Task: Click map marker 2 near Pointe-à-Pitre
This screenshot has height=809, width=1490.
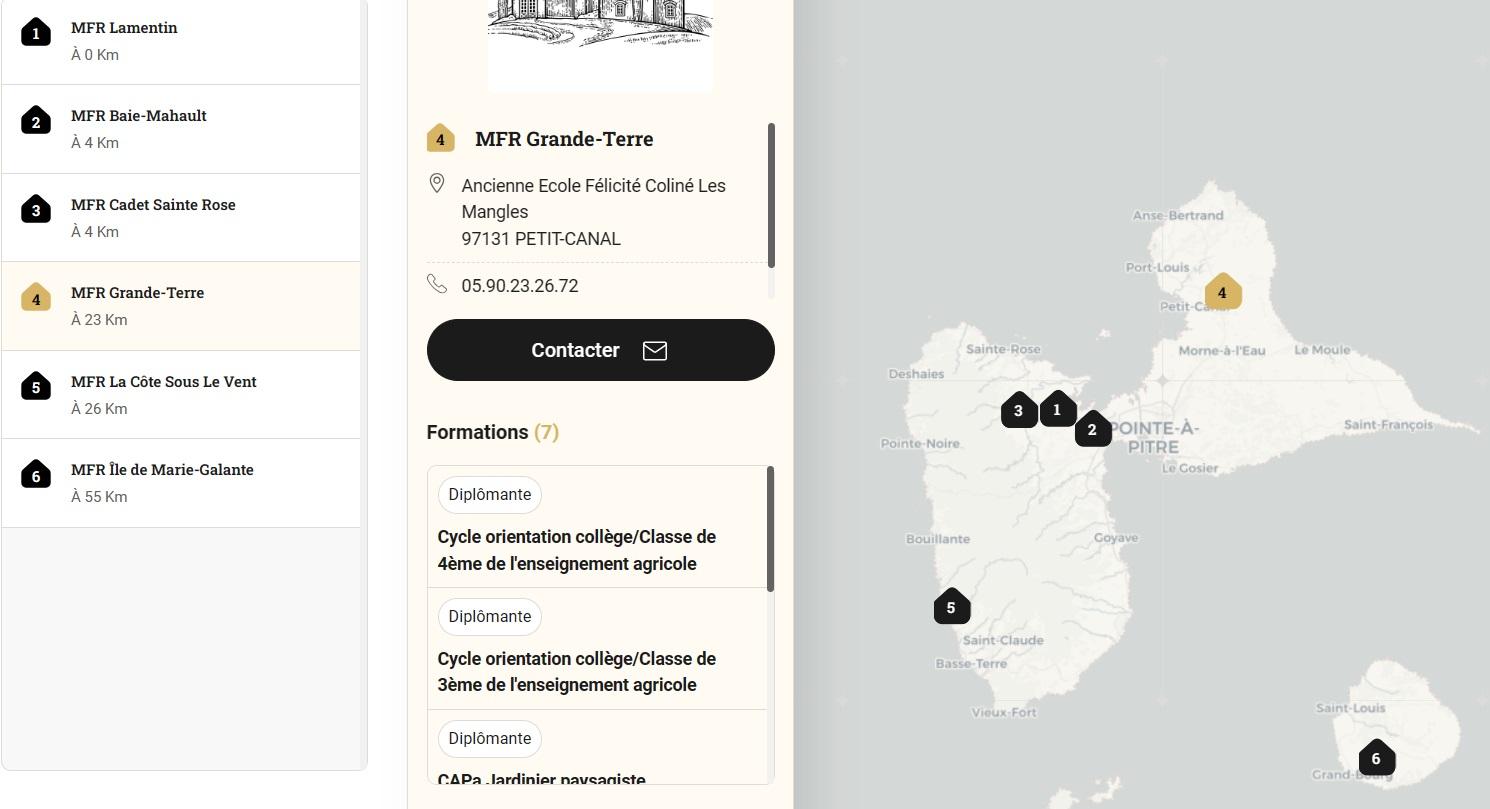Action: 1092,429
